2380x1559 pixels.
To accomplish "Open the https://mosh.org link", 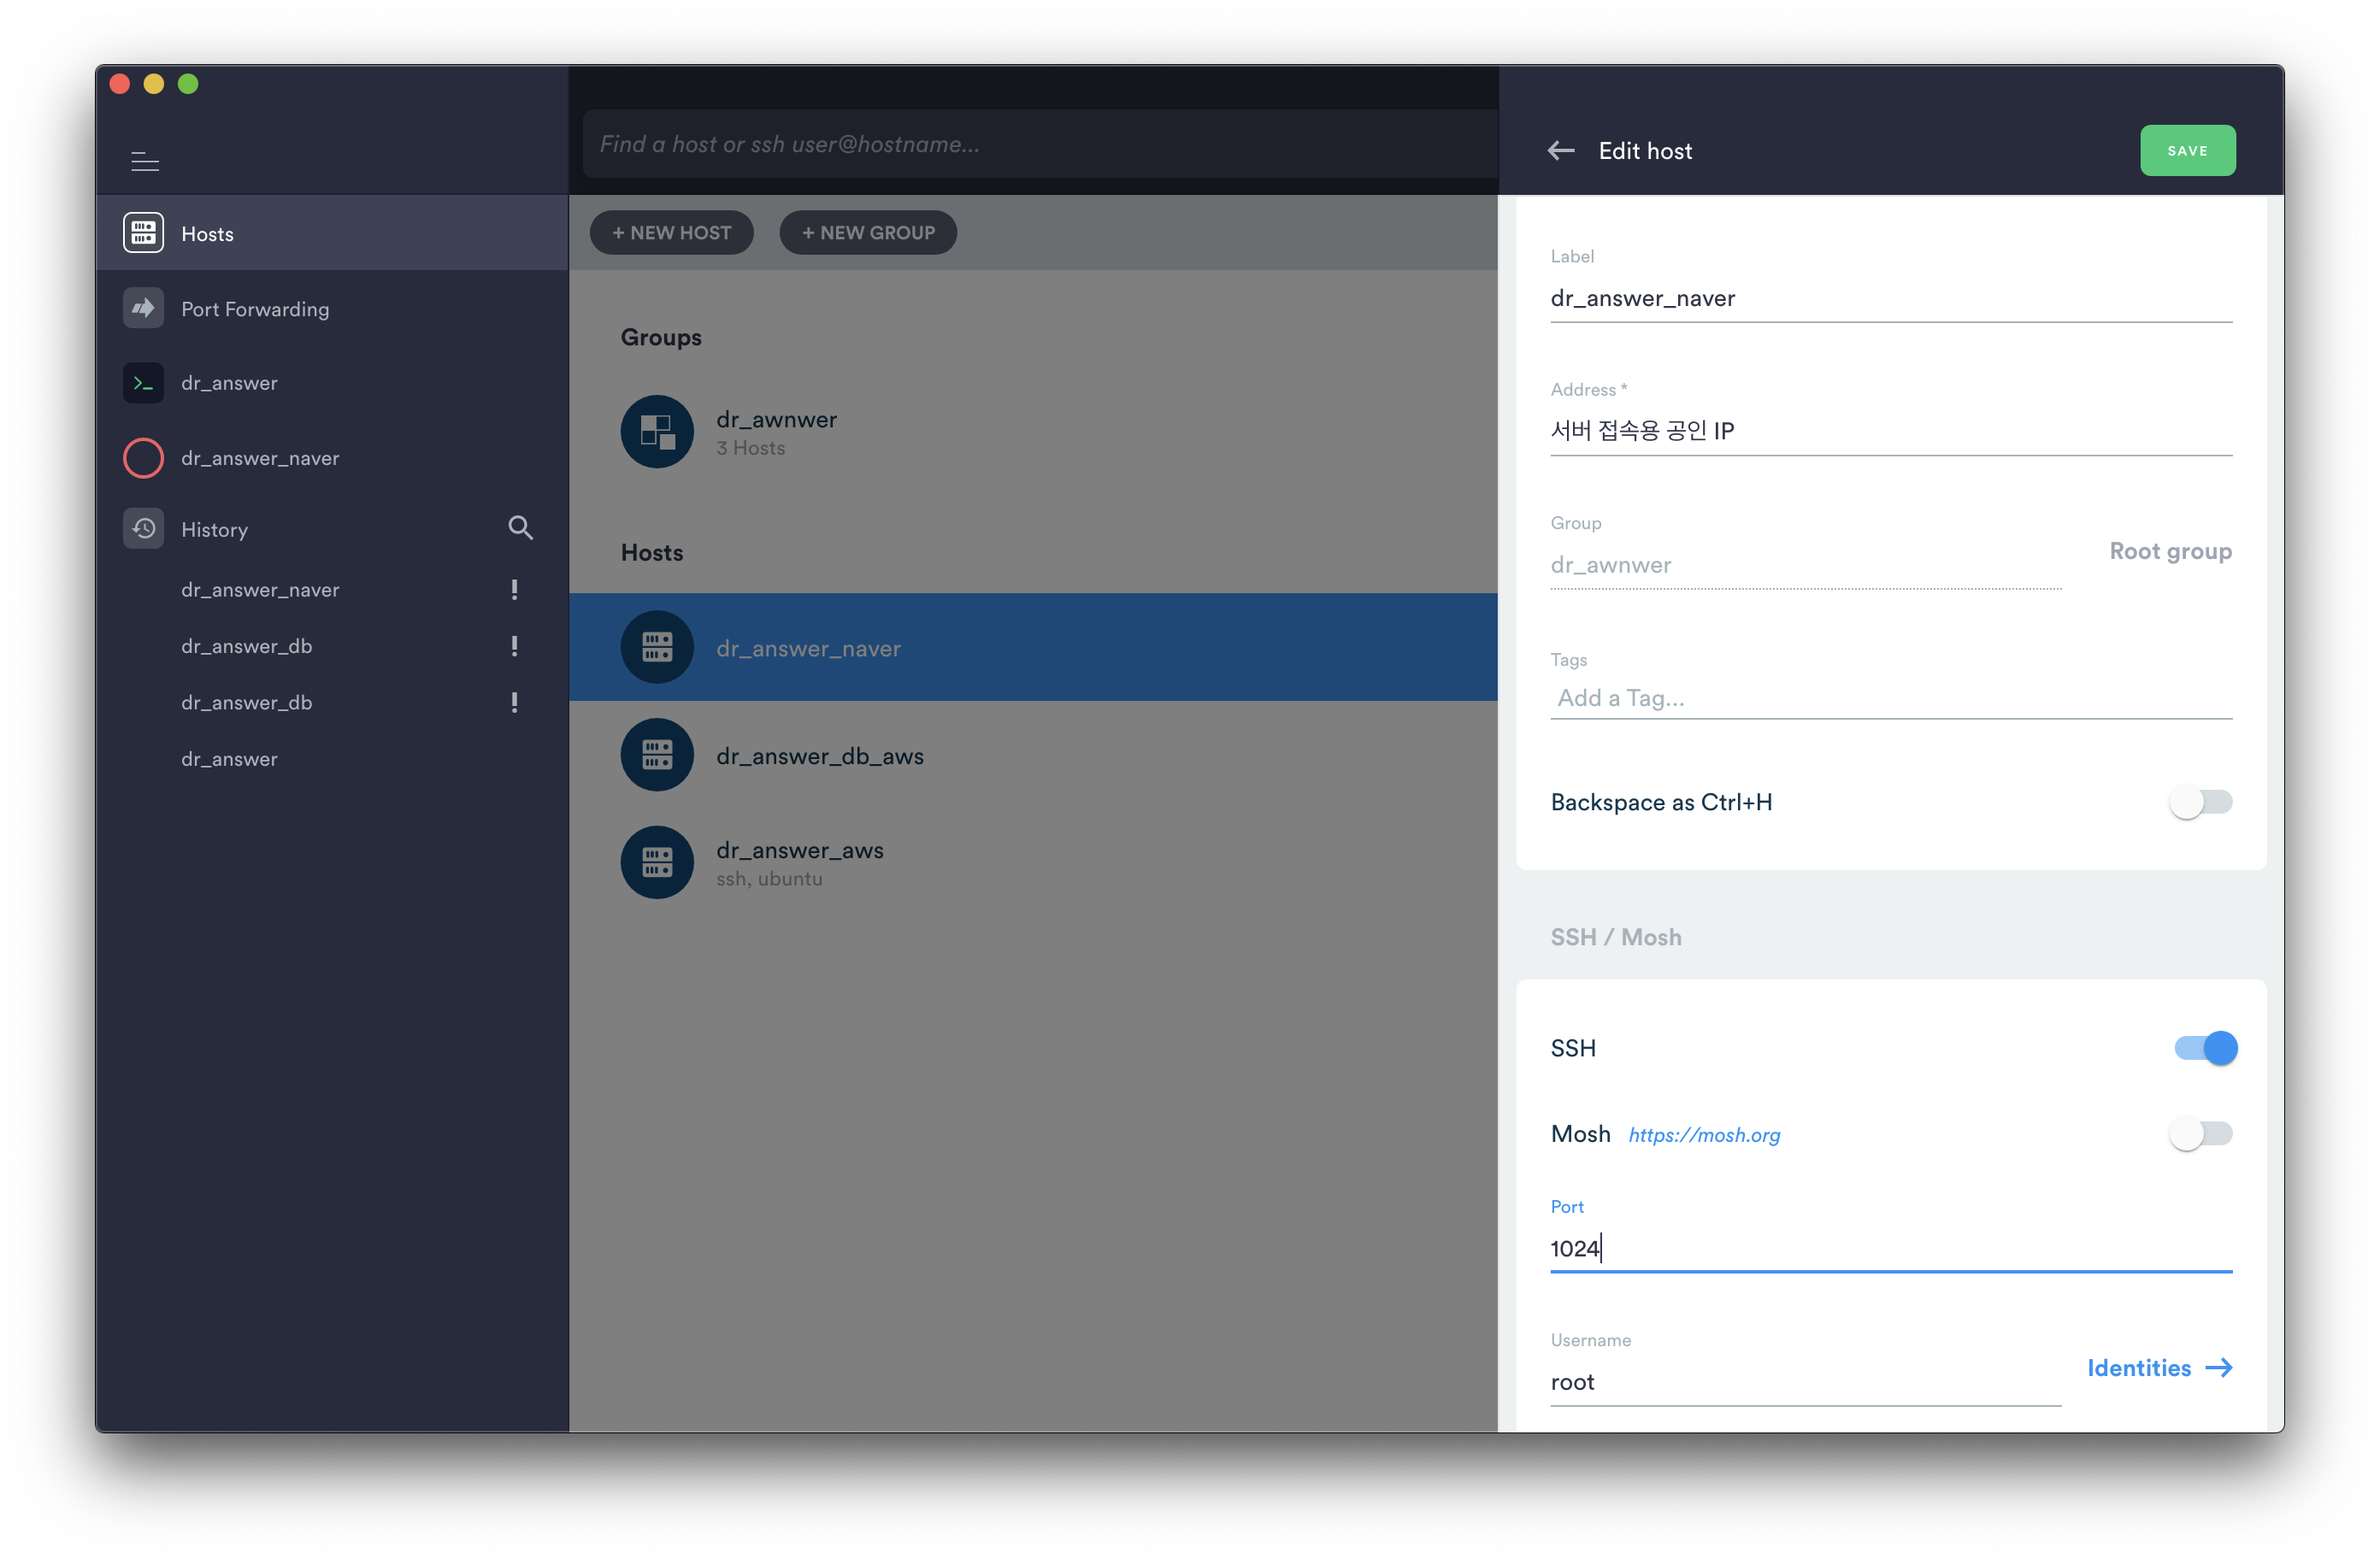I will click(x=1703, y=1135).
